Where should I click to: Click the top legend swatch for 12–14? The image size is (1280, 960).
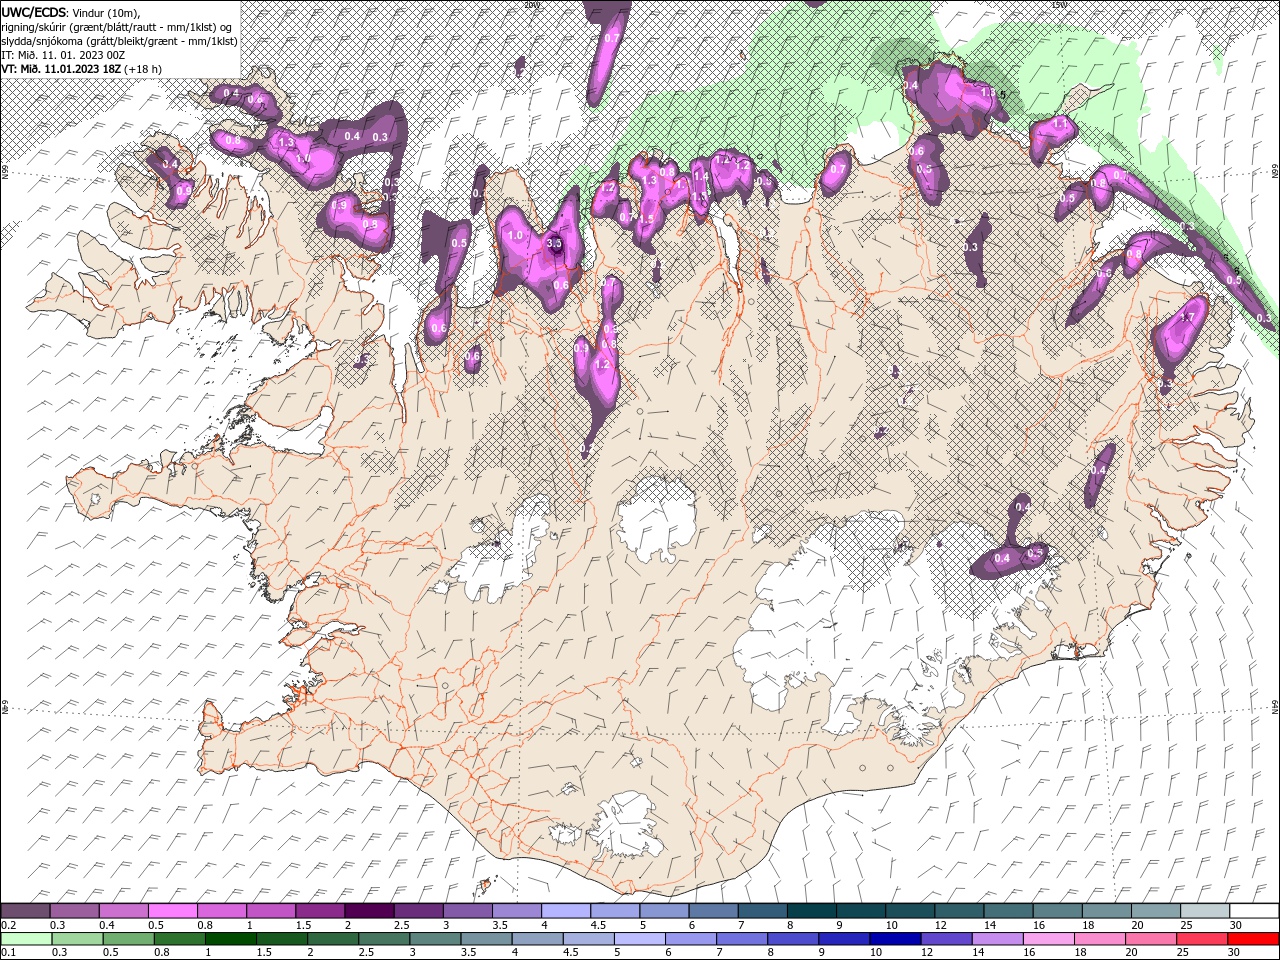coord(960,911)
